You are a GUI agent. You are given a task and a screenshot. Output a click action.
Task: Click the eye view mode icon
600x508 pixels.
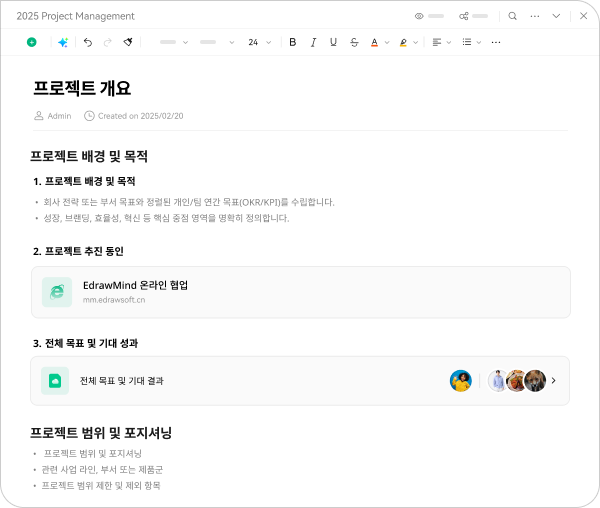point(419,16)
